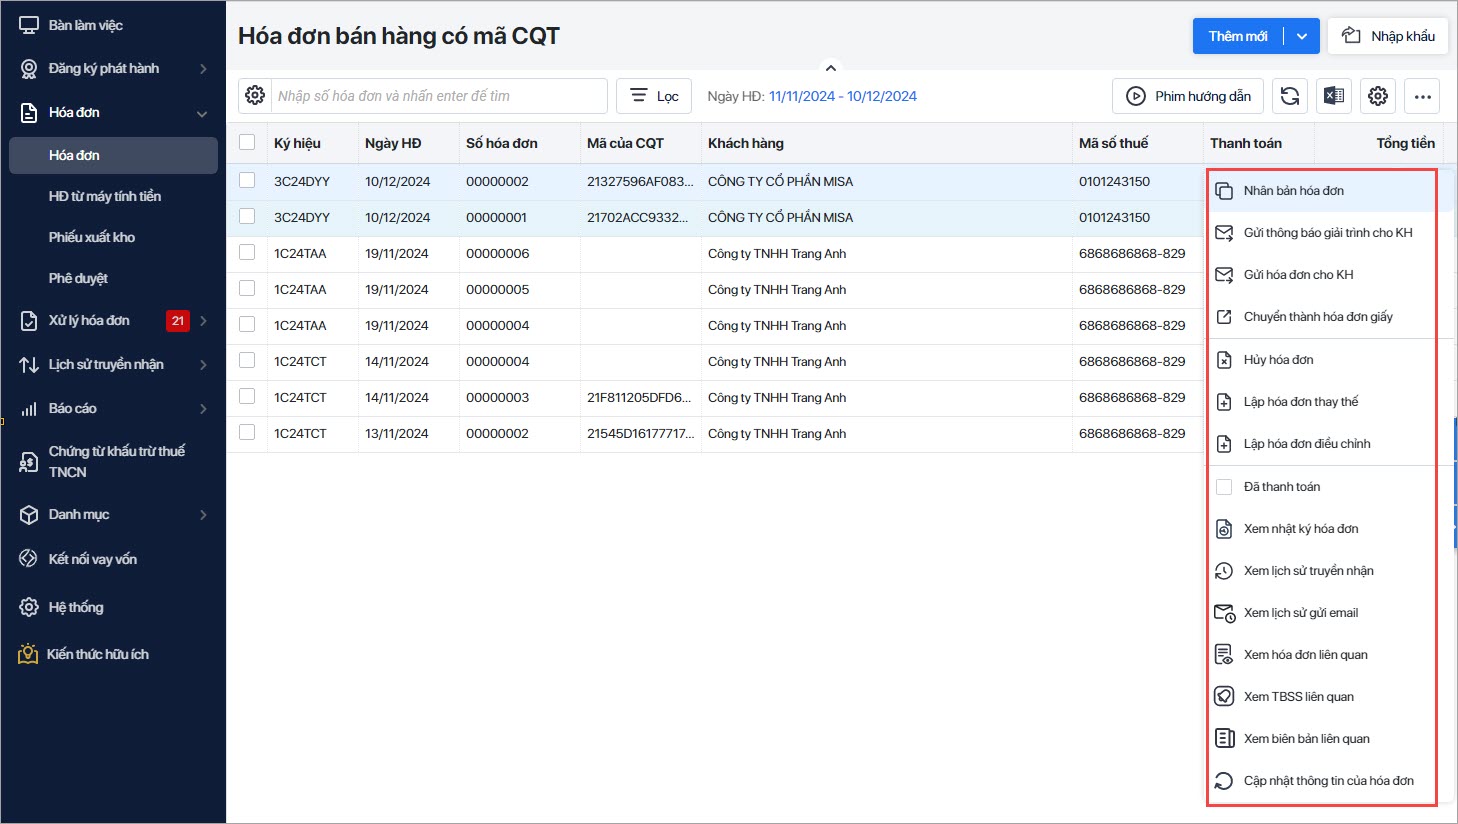
Task: Open the Lọc filter button
Action: tap(654, 96)
